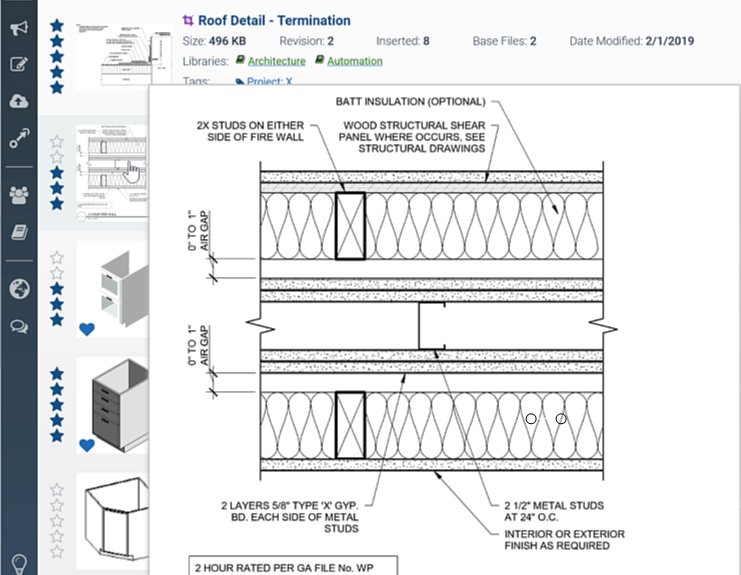The image size is (741, 575).
Task: Open the dark four-drawer cabinet thumbnail
Action: click(112, 405)
